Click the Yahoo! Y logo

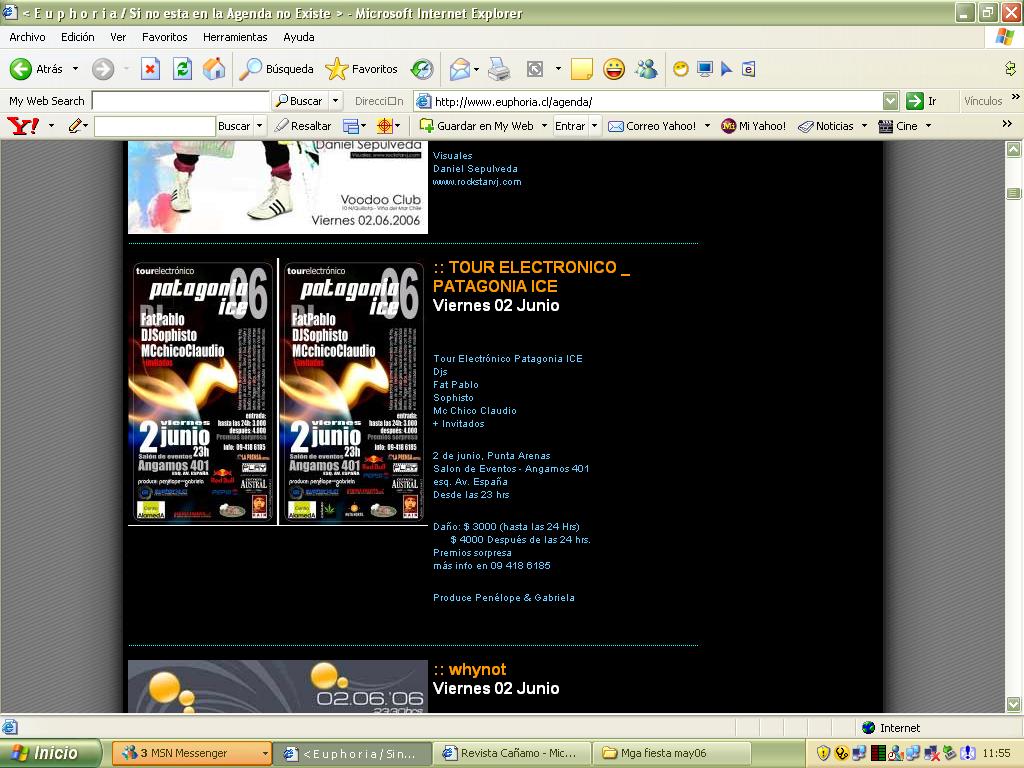pos(23,125)
